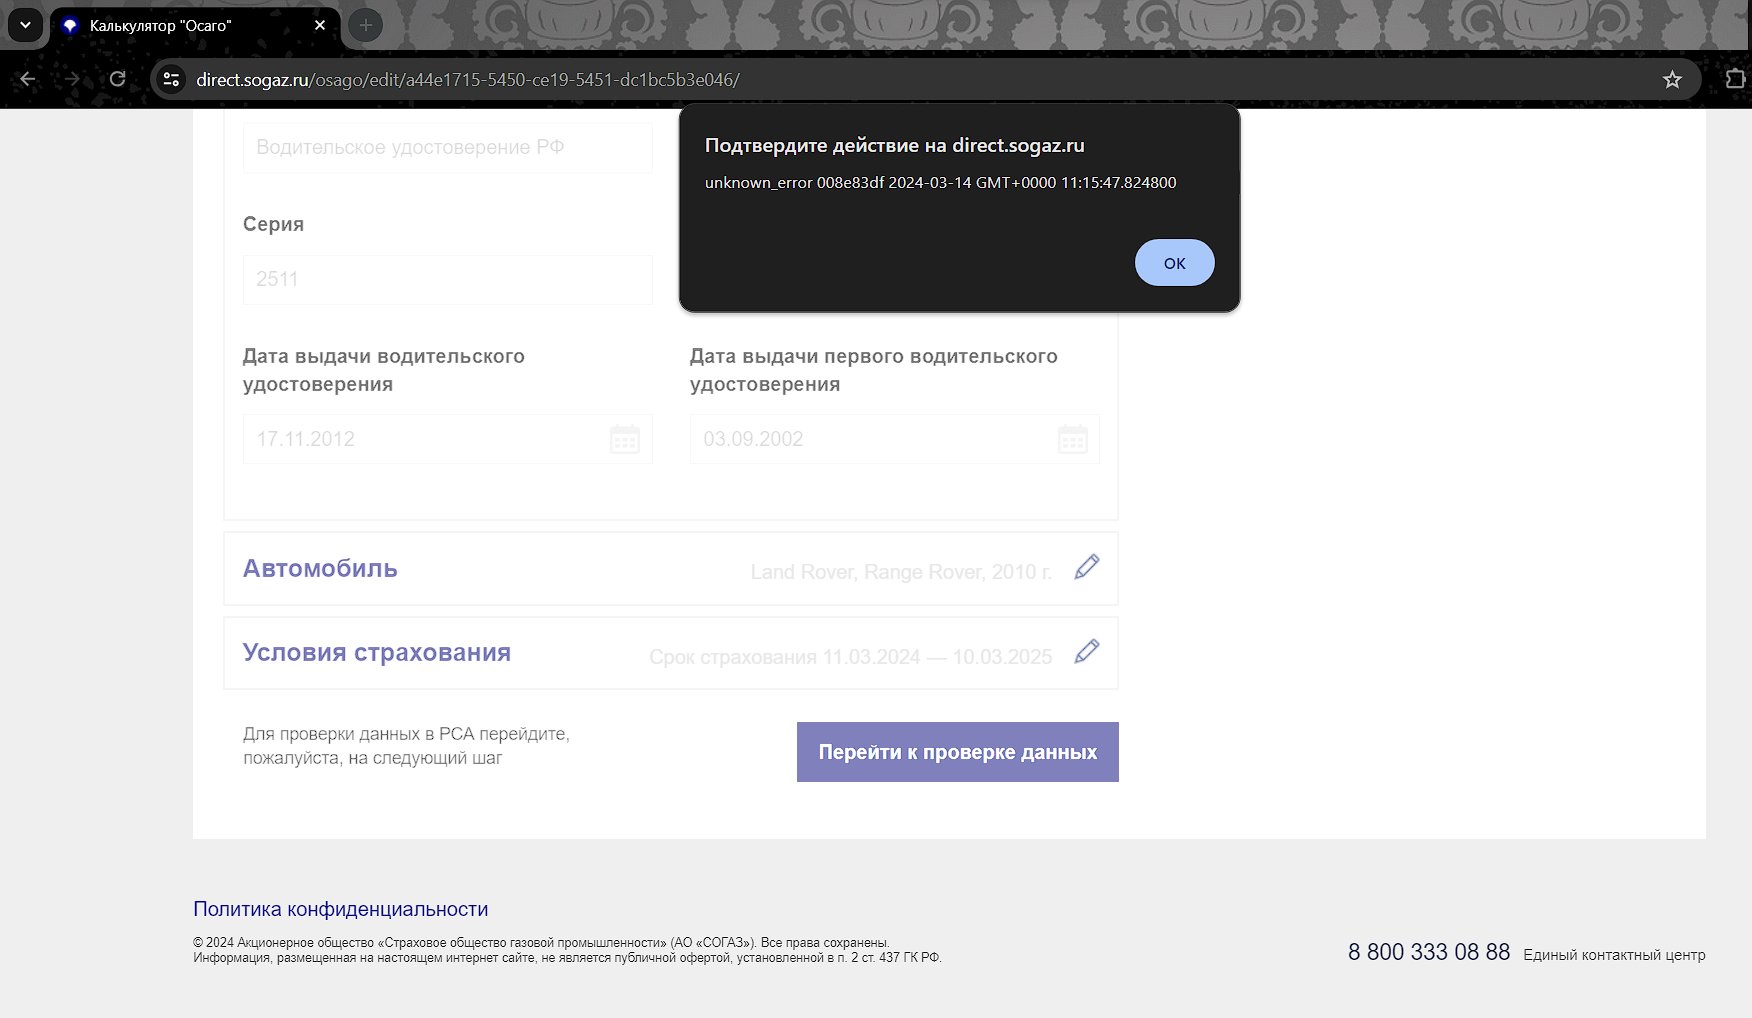Open the extensions puzzle icon
Viewport: 1752px width, 1018px height.
click(1734, 80)
